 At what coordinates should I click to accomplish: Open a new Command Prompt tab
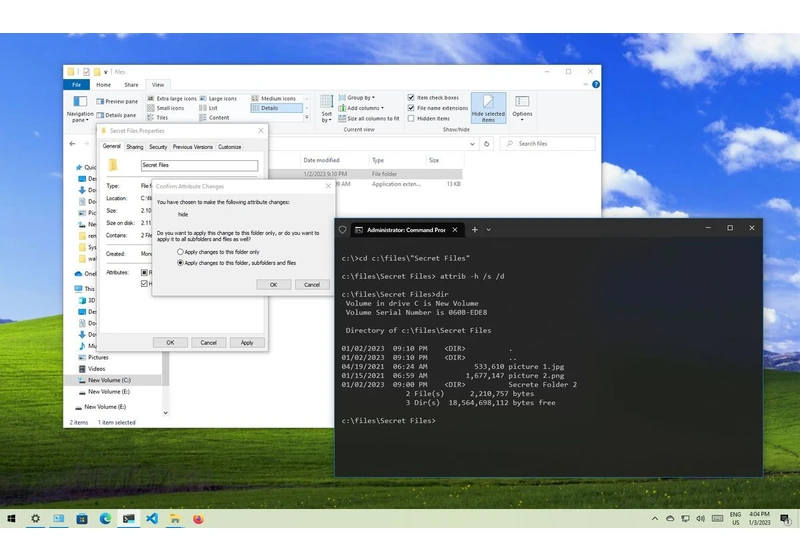[474, 230]
